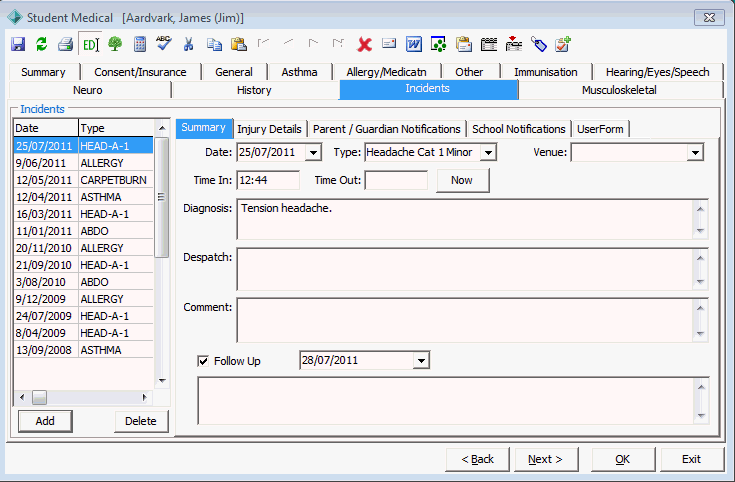Click the last record navigation arrow

338,43
